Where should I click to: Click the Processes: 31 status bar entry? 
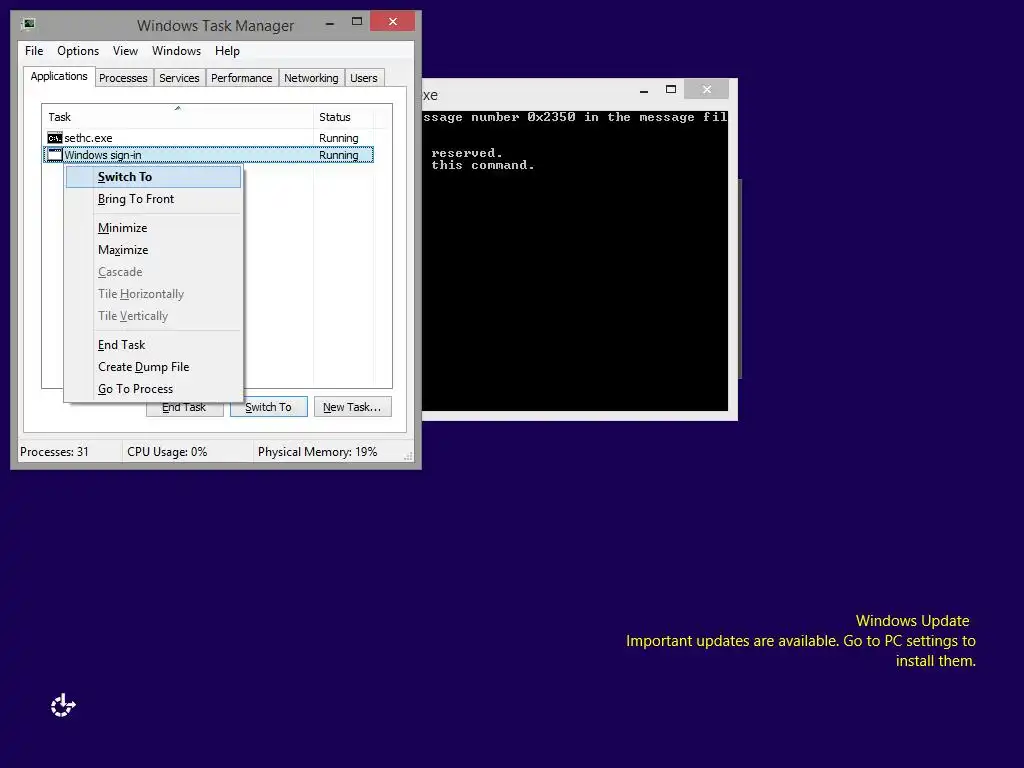[54, 452]
